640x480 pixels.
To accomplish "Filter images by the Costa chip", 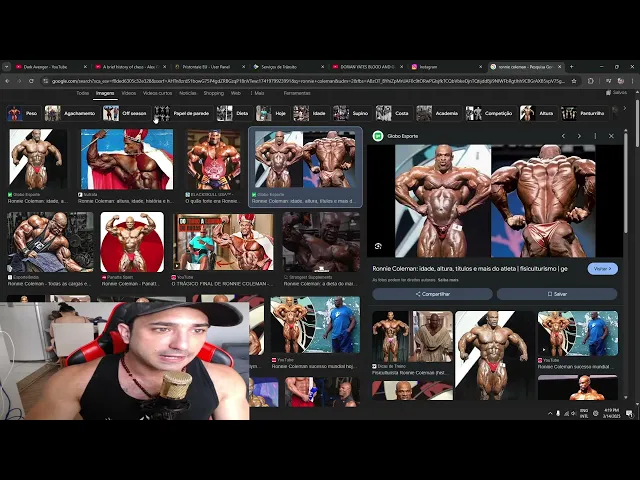I will [393, 113].
